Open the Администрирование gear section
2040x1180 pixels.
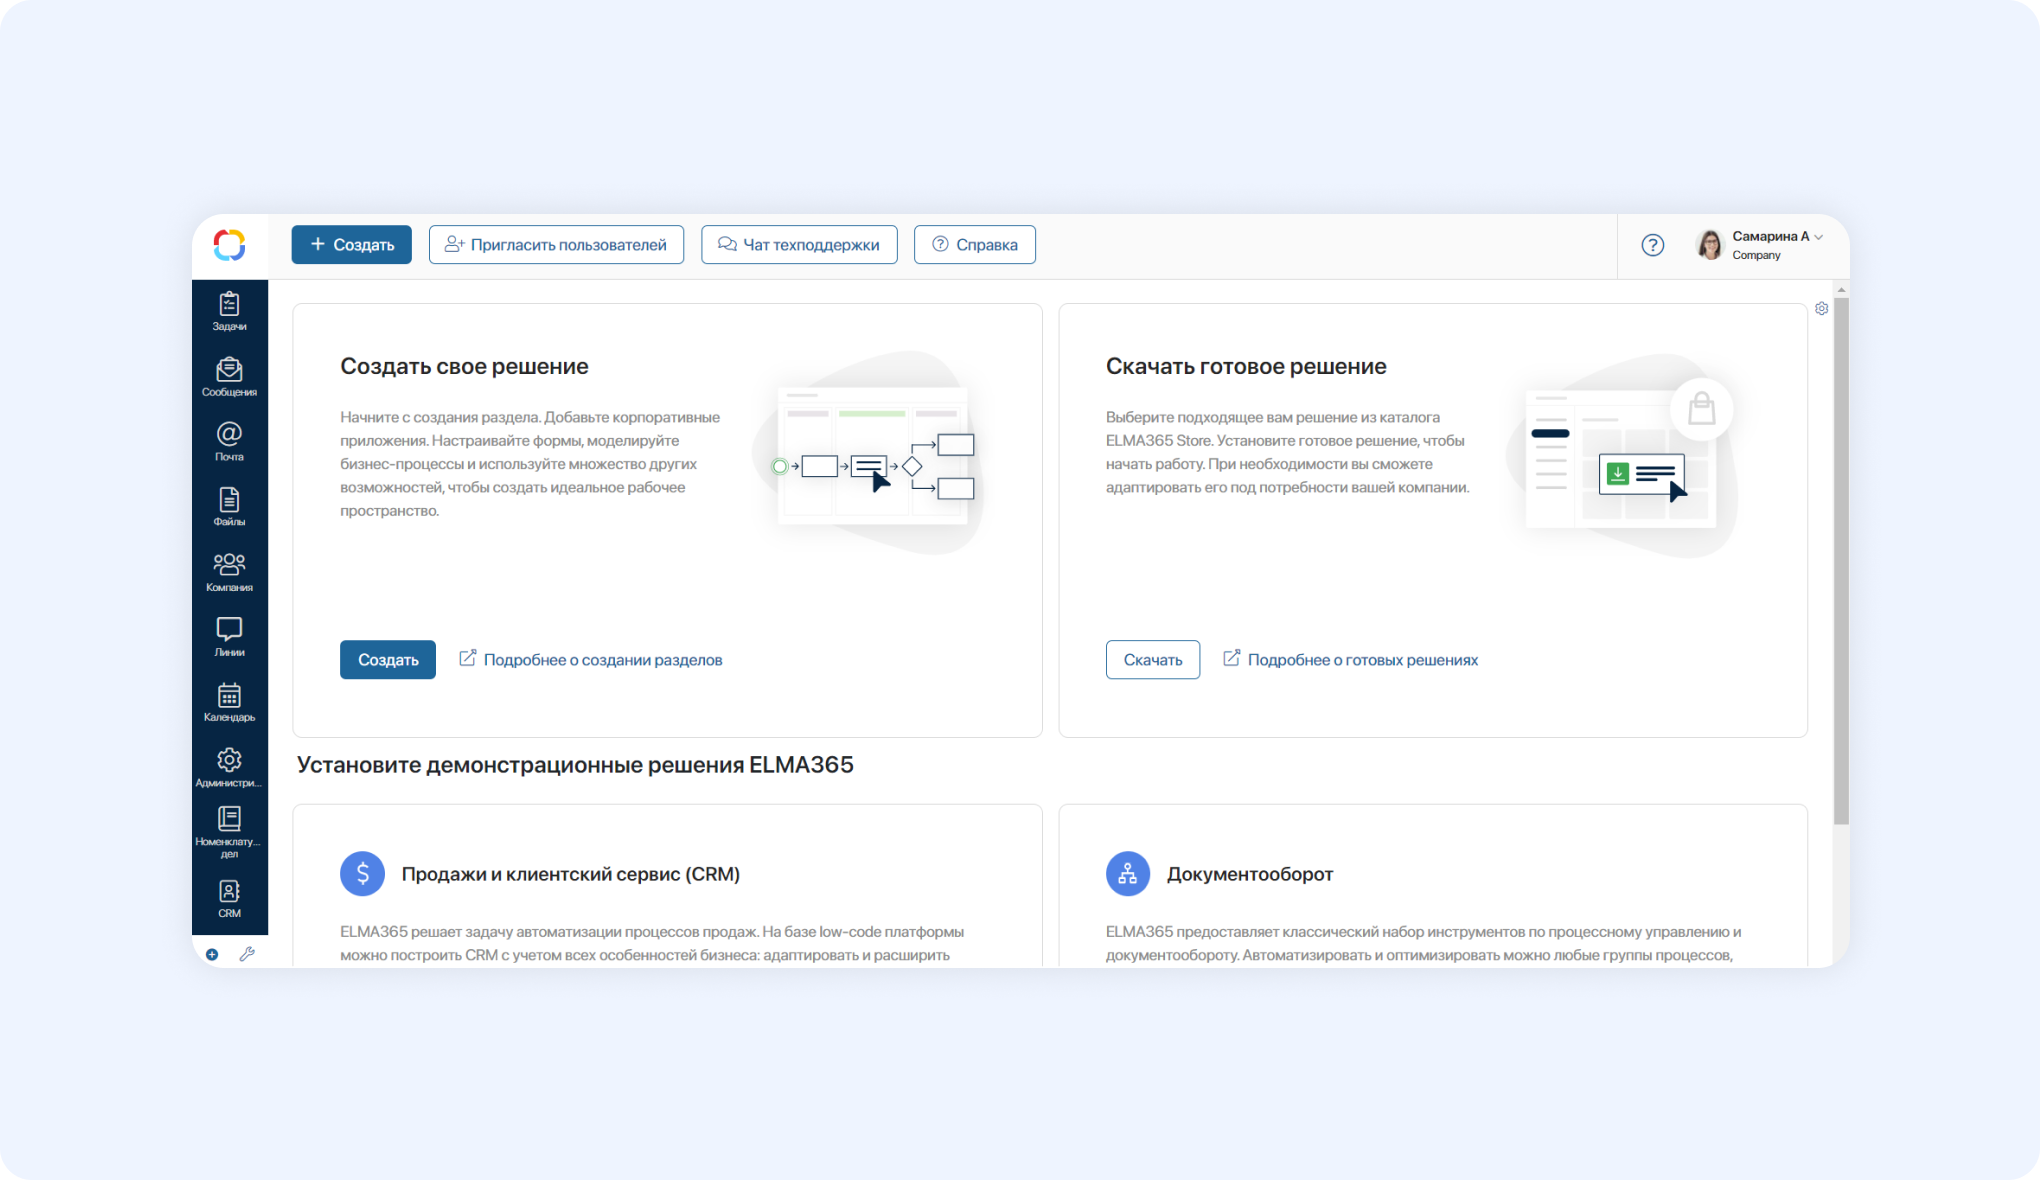pyautogui.click(x=229, y=767)
